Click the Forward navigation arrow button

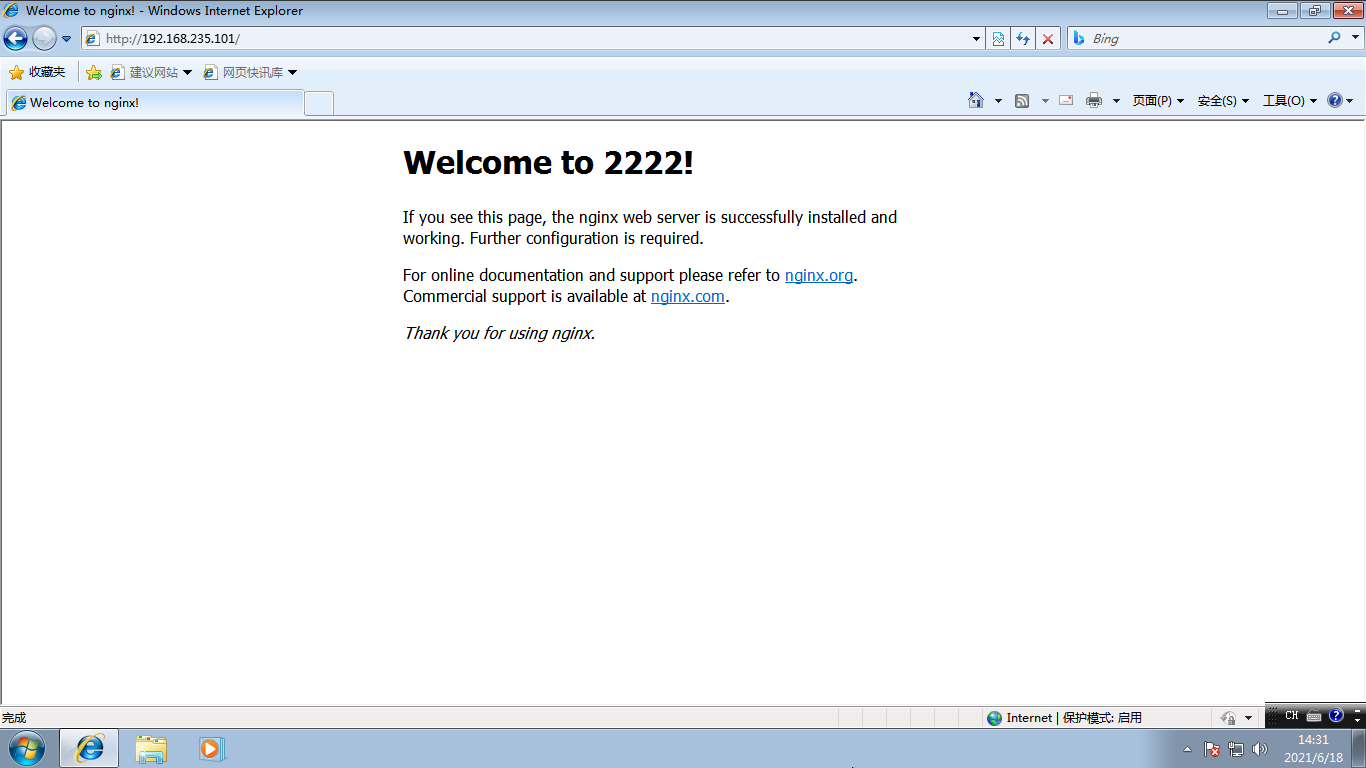44,39
